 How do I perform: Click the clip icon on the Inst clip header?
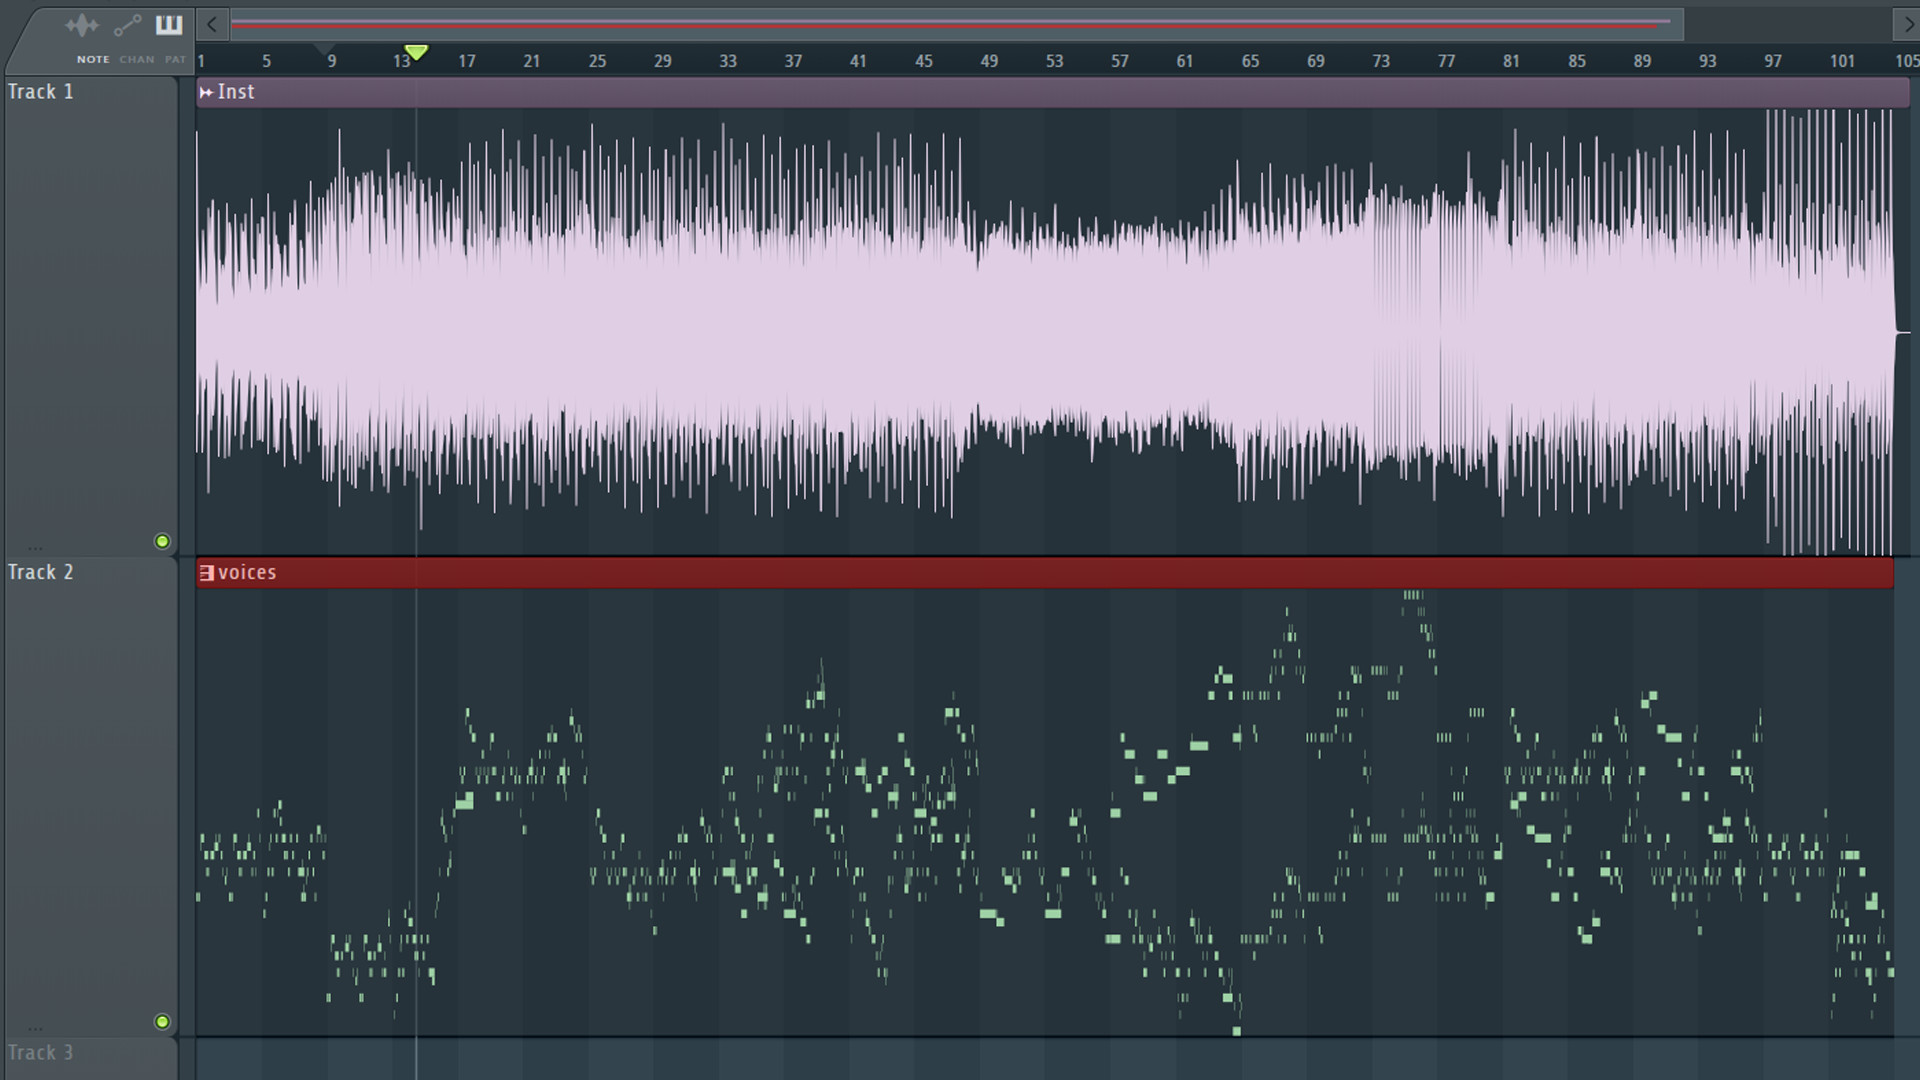point(207,92)
